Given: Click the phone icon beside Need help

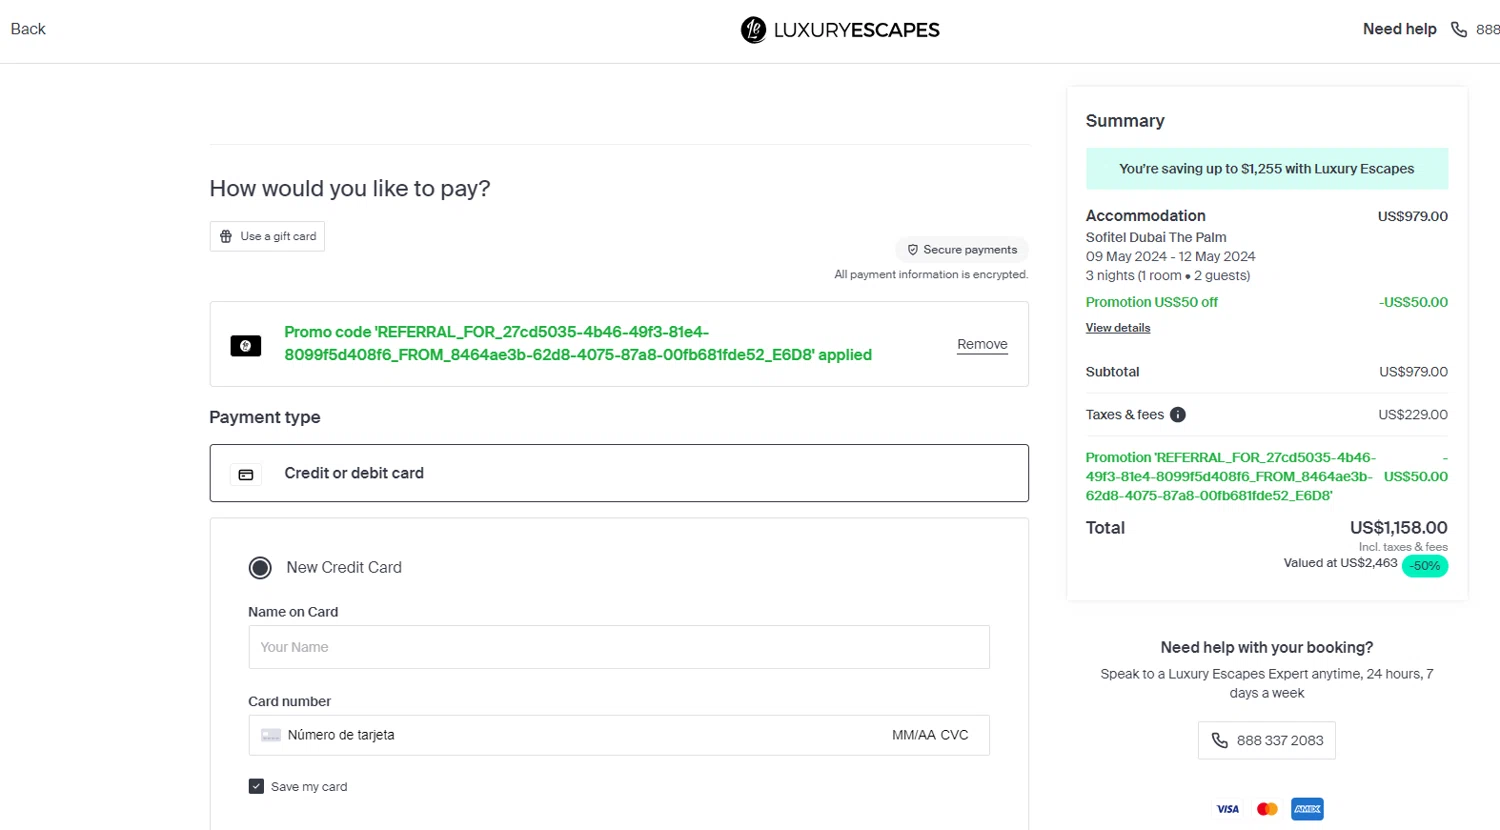Looking at the screenshot, I should pyautogui.click(x=1459, y=30).
